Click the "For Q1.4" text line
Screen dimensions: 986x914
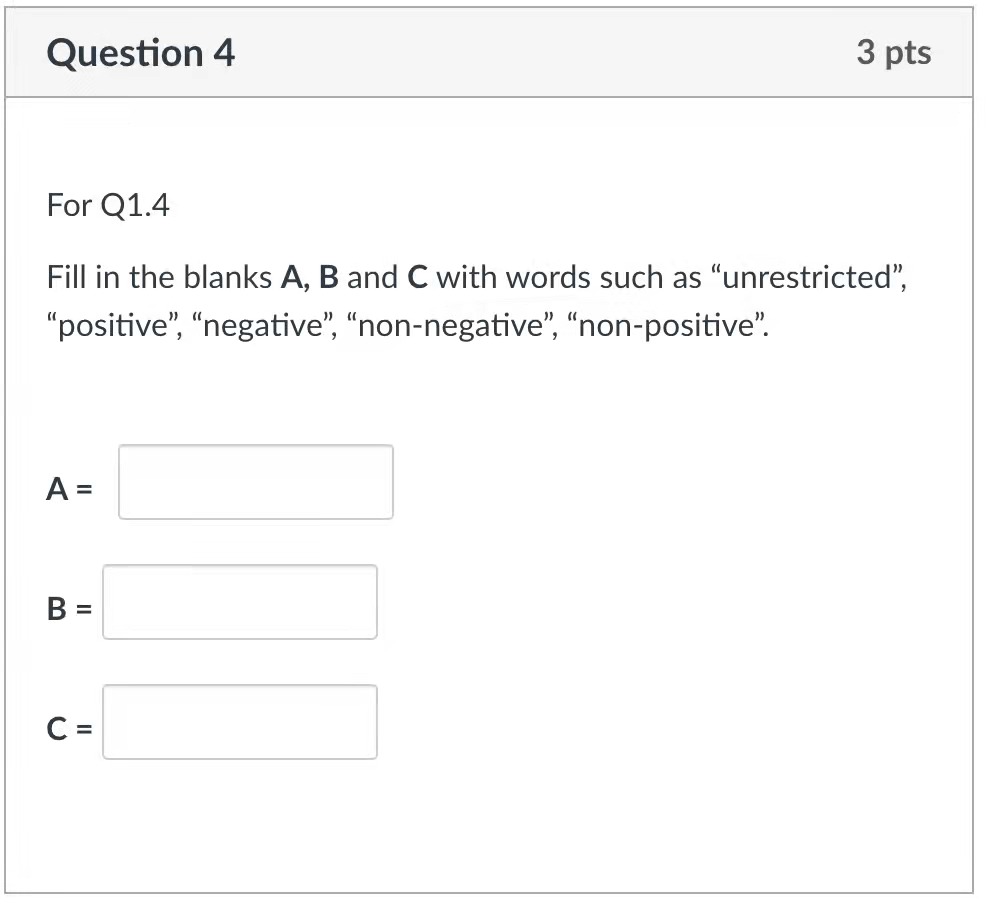click(108, 207)
